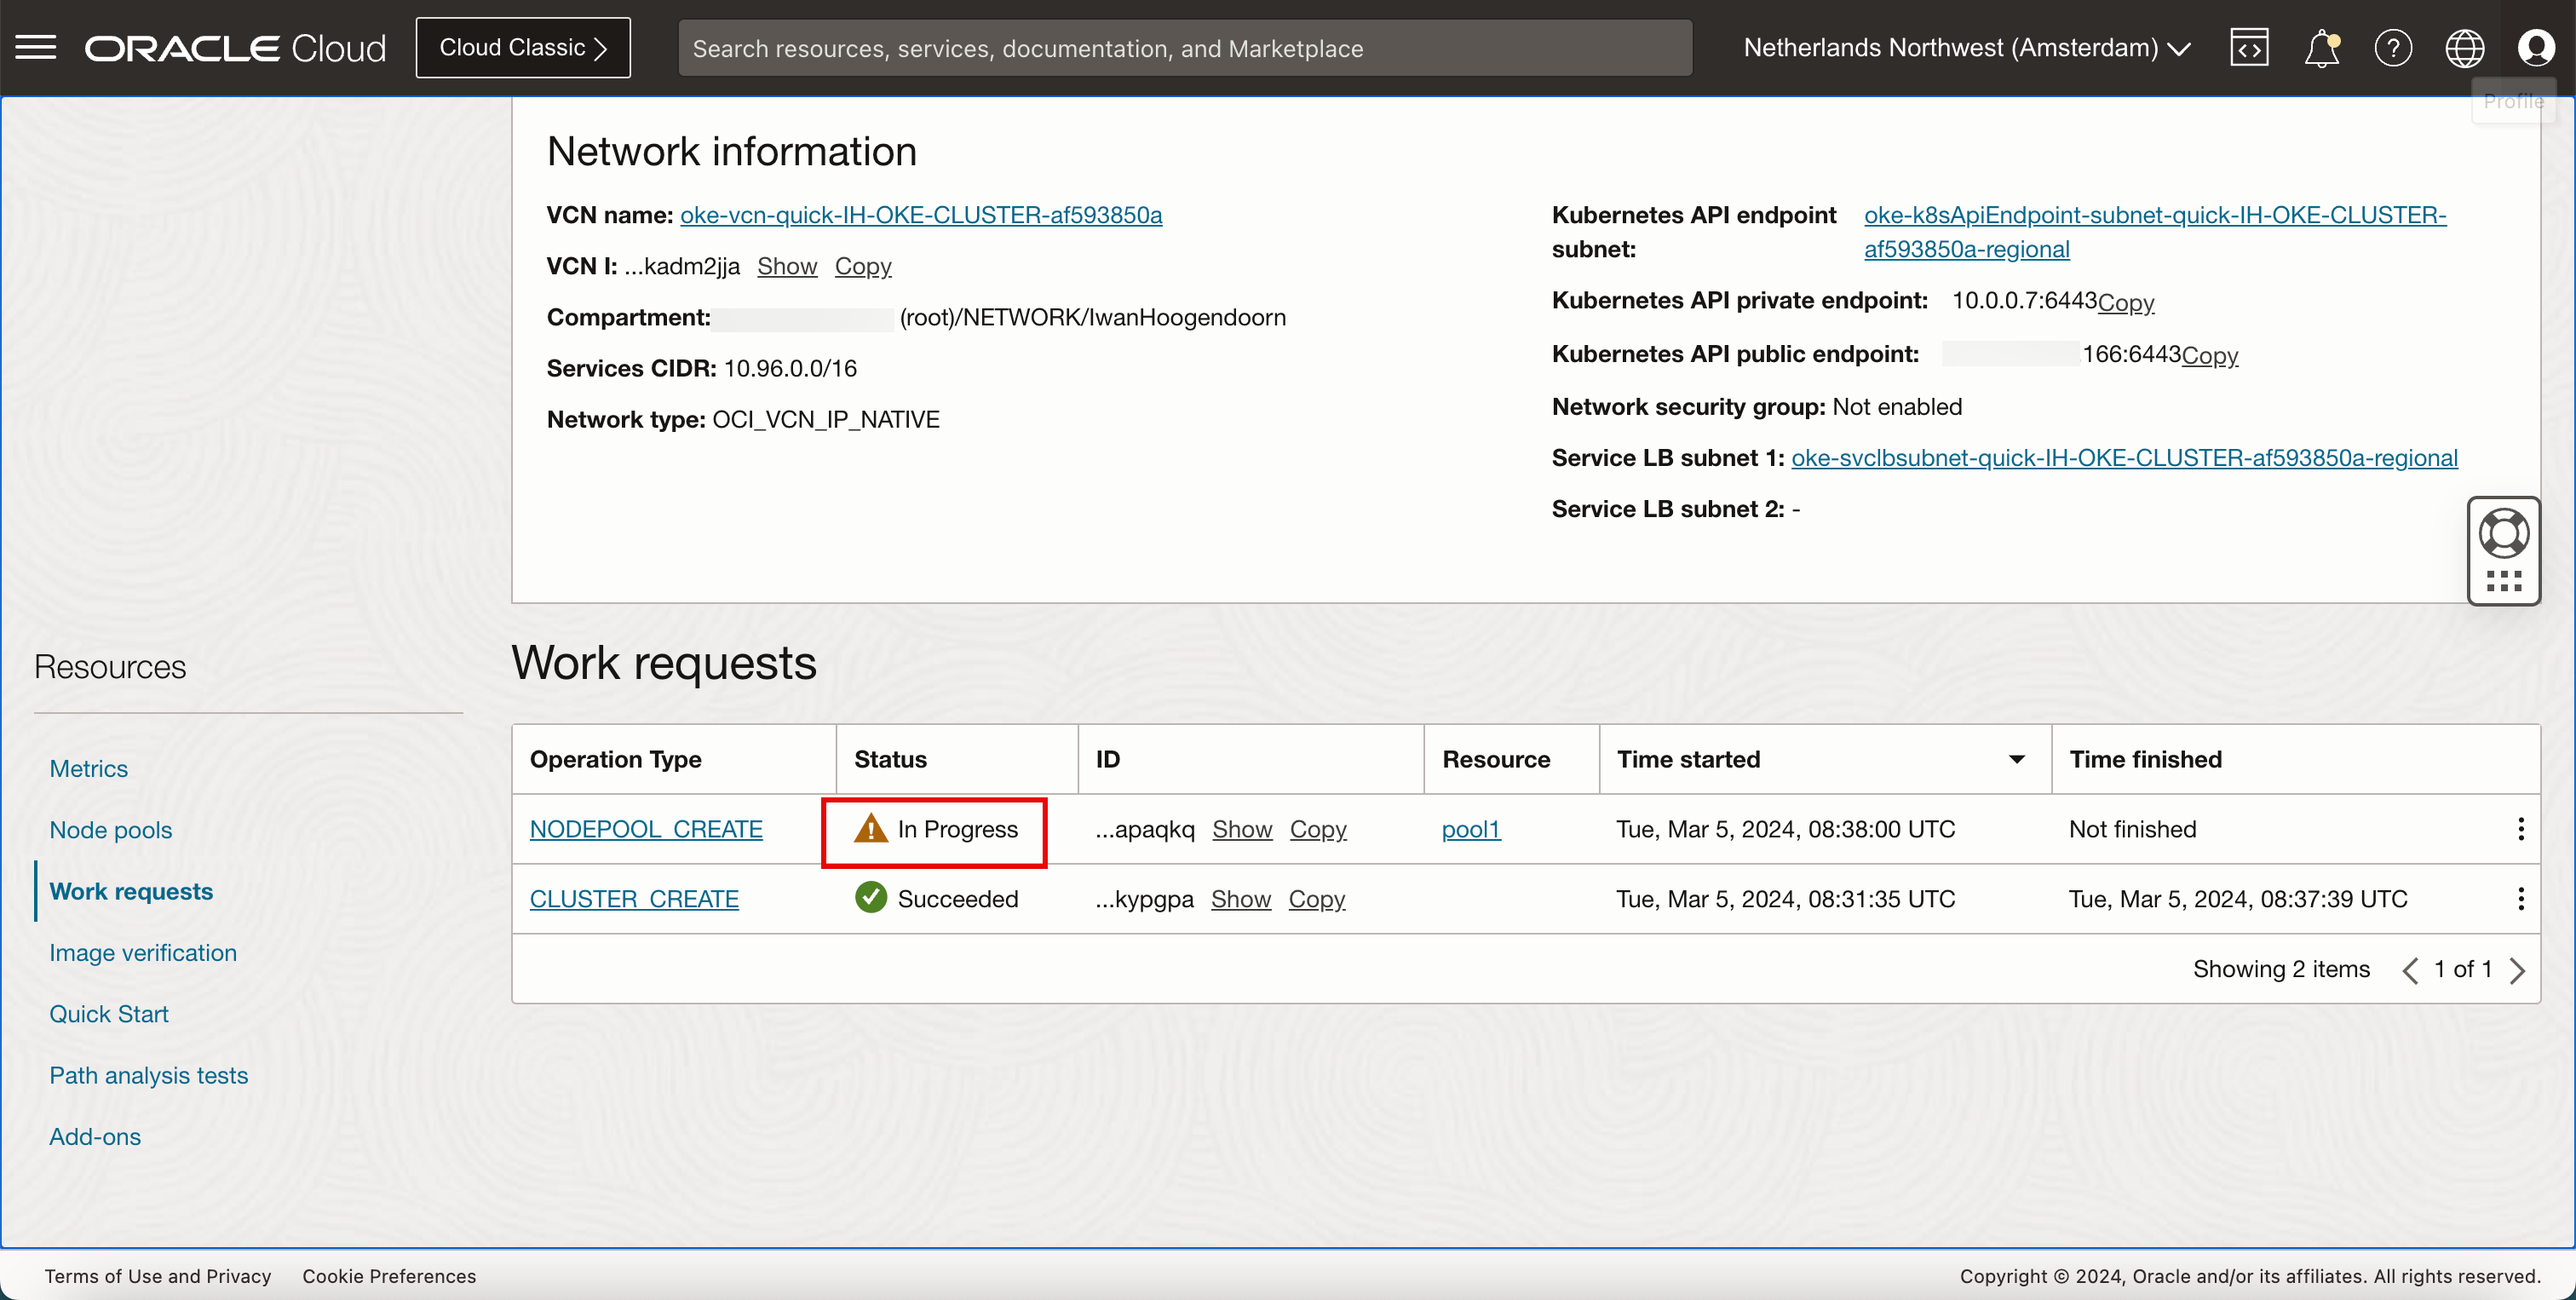The height and width of the screenshot is (1300, 2576).
Task: Open actions menu for NODEPOOL_CREATE row
Action: pos(2520,829)
